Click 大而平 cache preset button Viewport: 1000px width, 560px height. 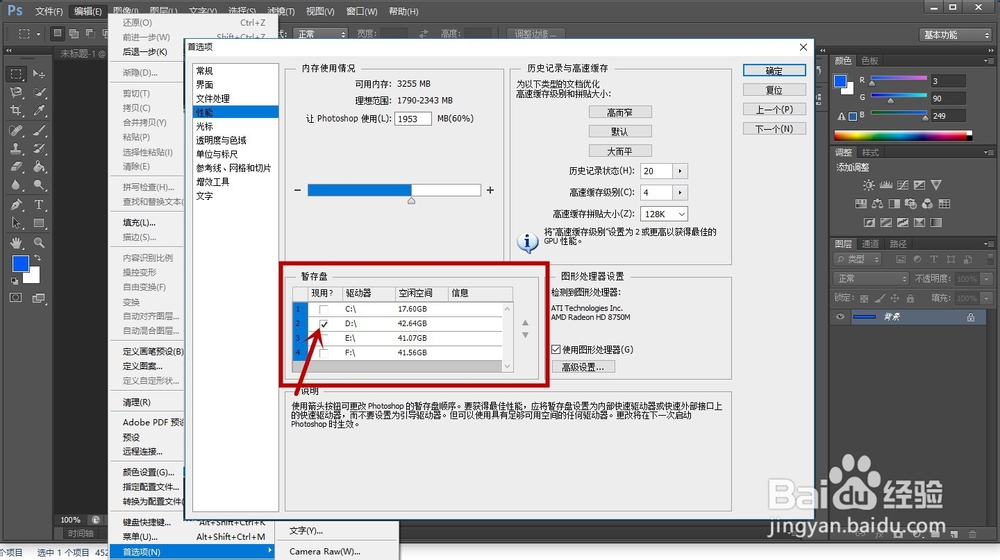[x=620, y=151]
